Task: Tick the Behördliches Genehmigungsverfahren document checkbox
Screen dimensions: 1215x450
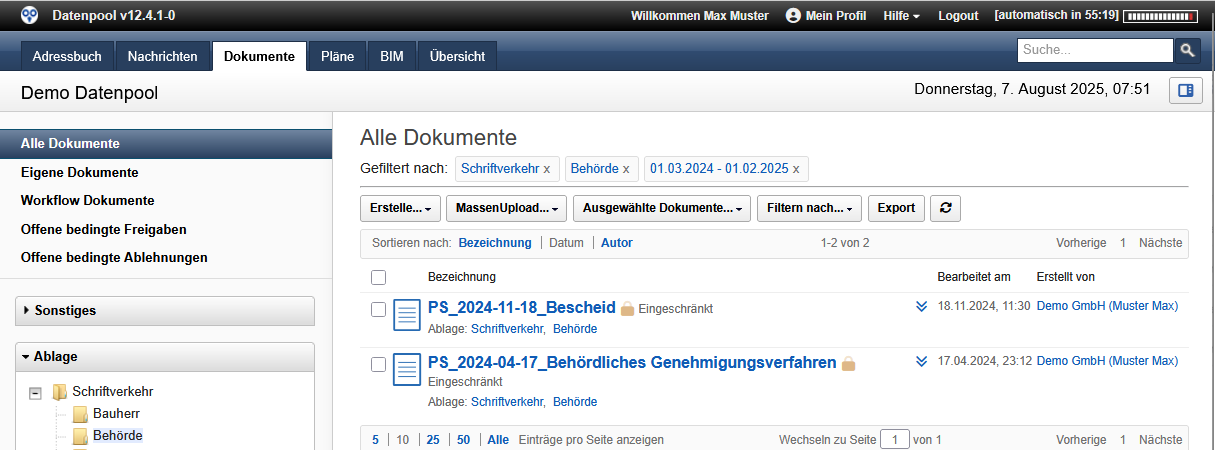Action: [378, 365]
